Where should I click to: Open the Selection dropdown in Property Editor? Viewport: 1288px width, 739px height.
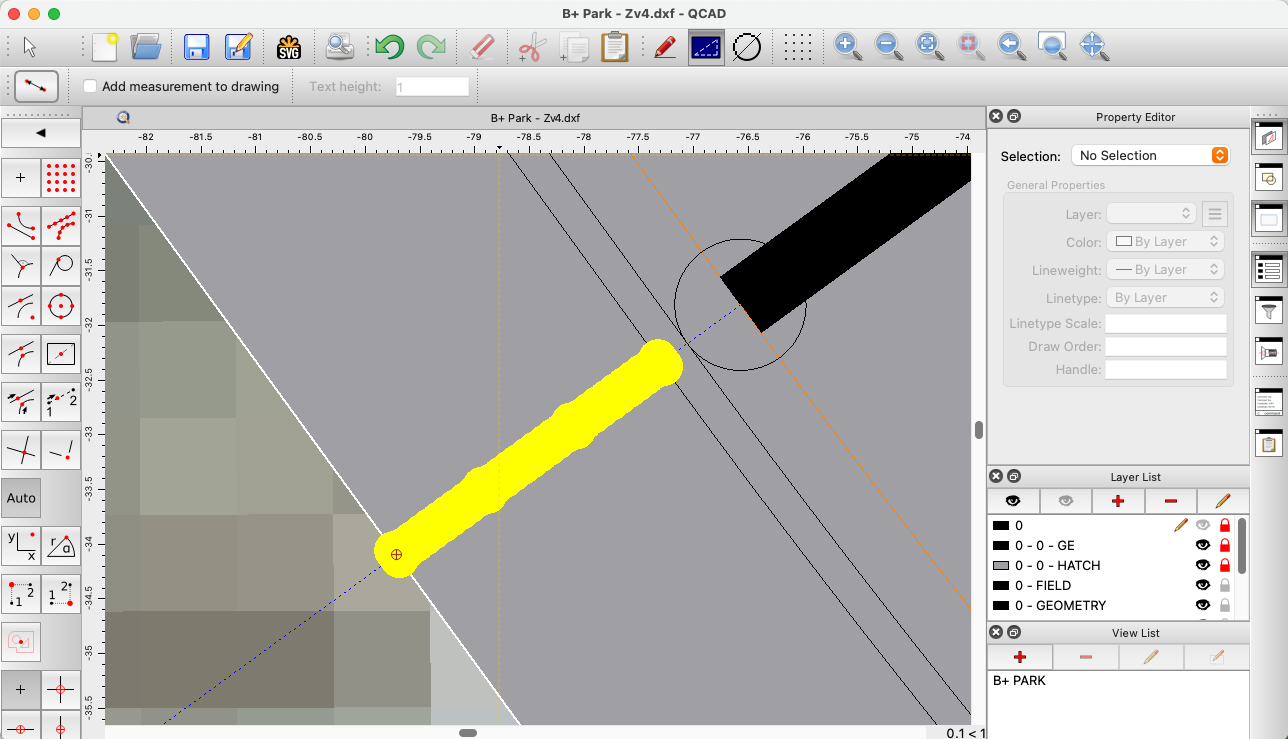tap(1150, 155)
